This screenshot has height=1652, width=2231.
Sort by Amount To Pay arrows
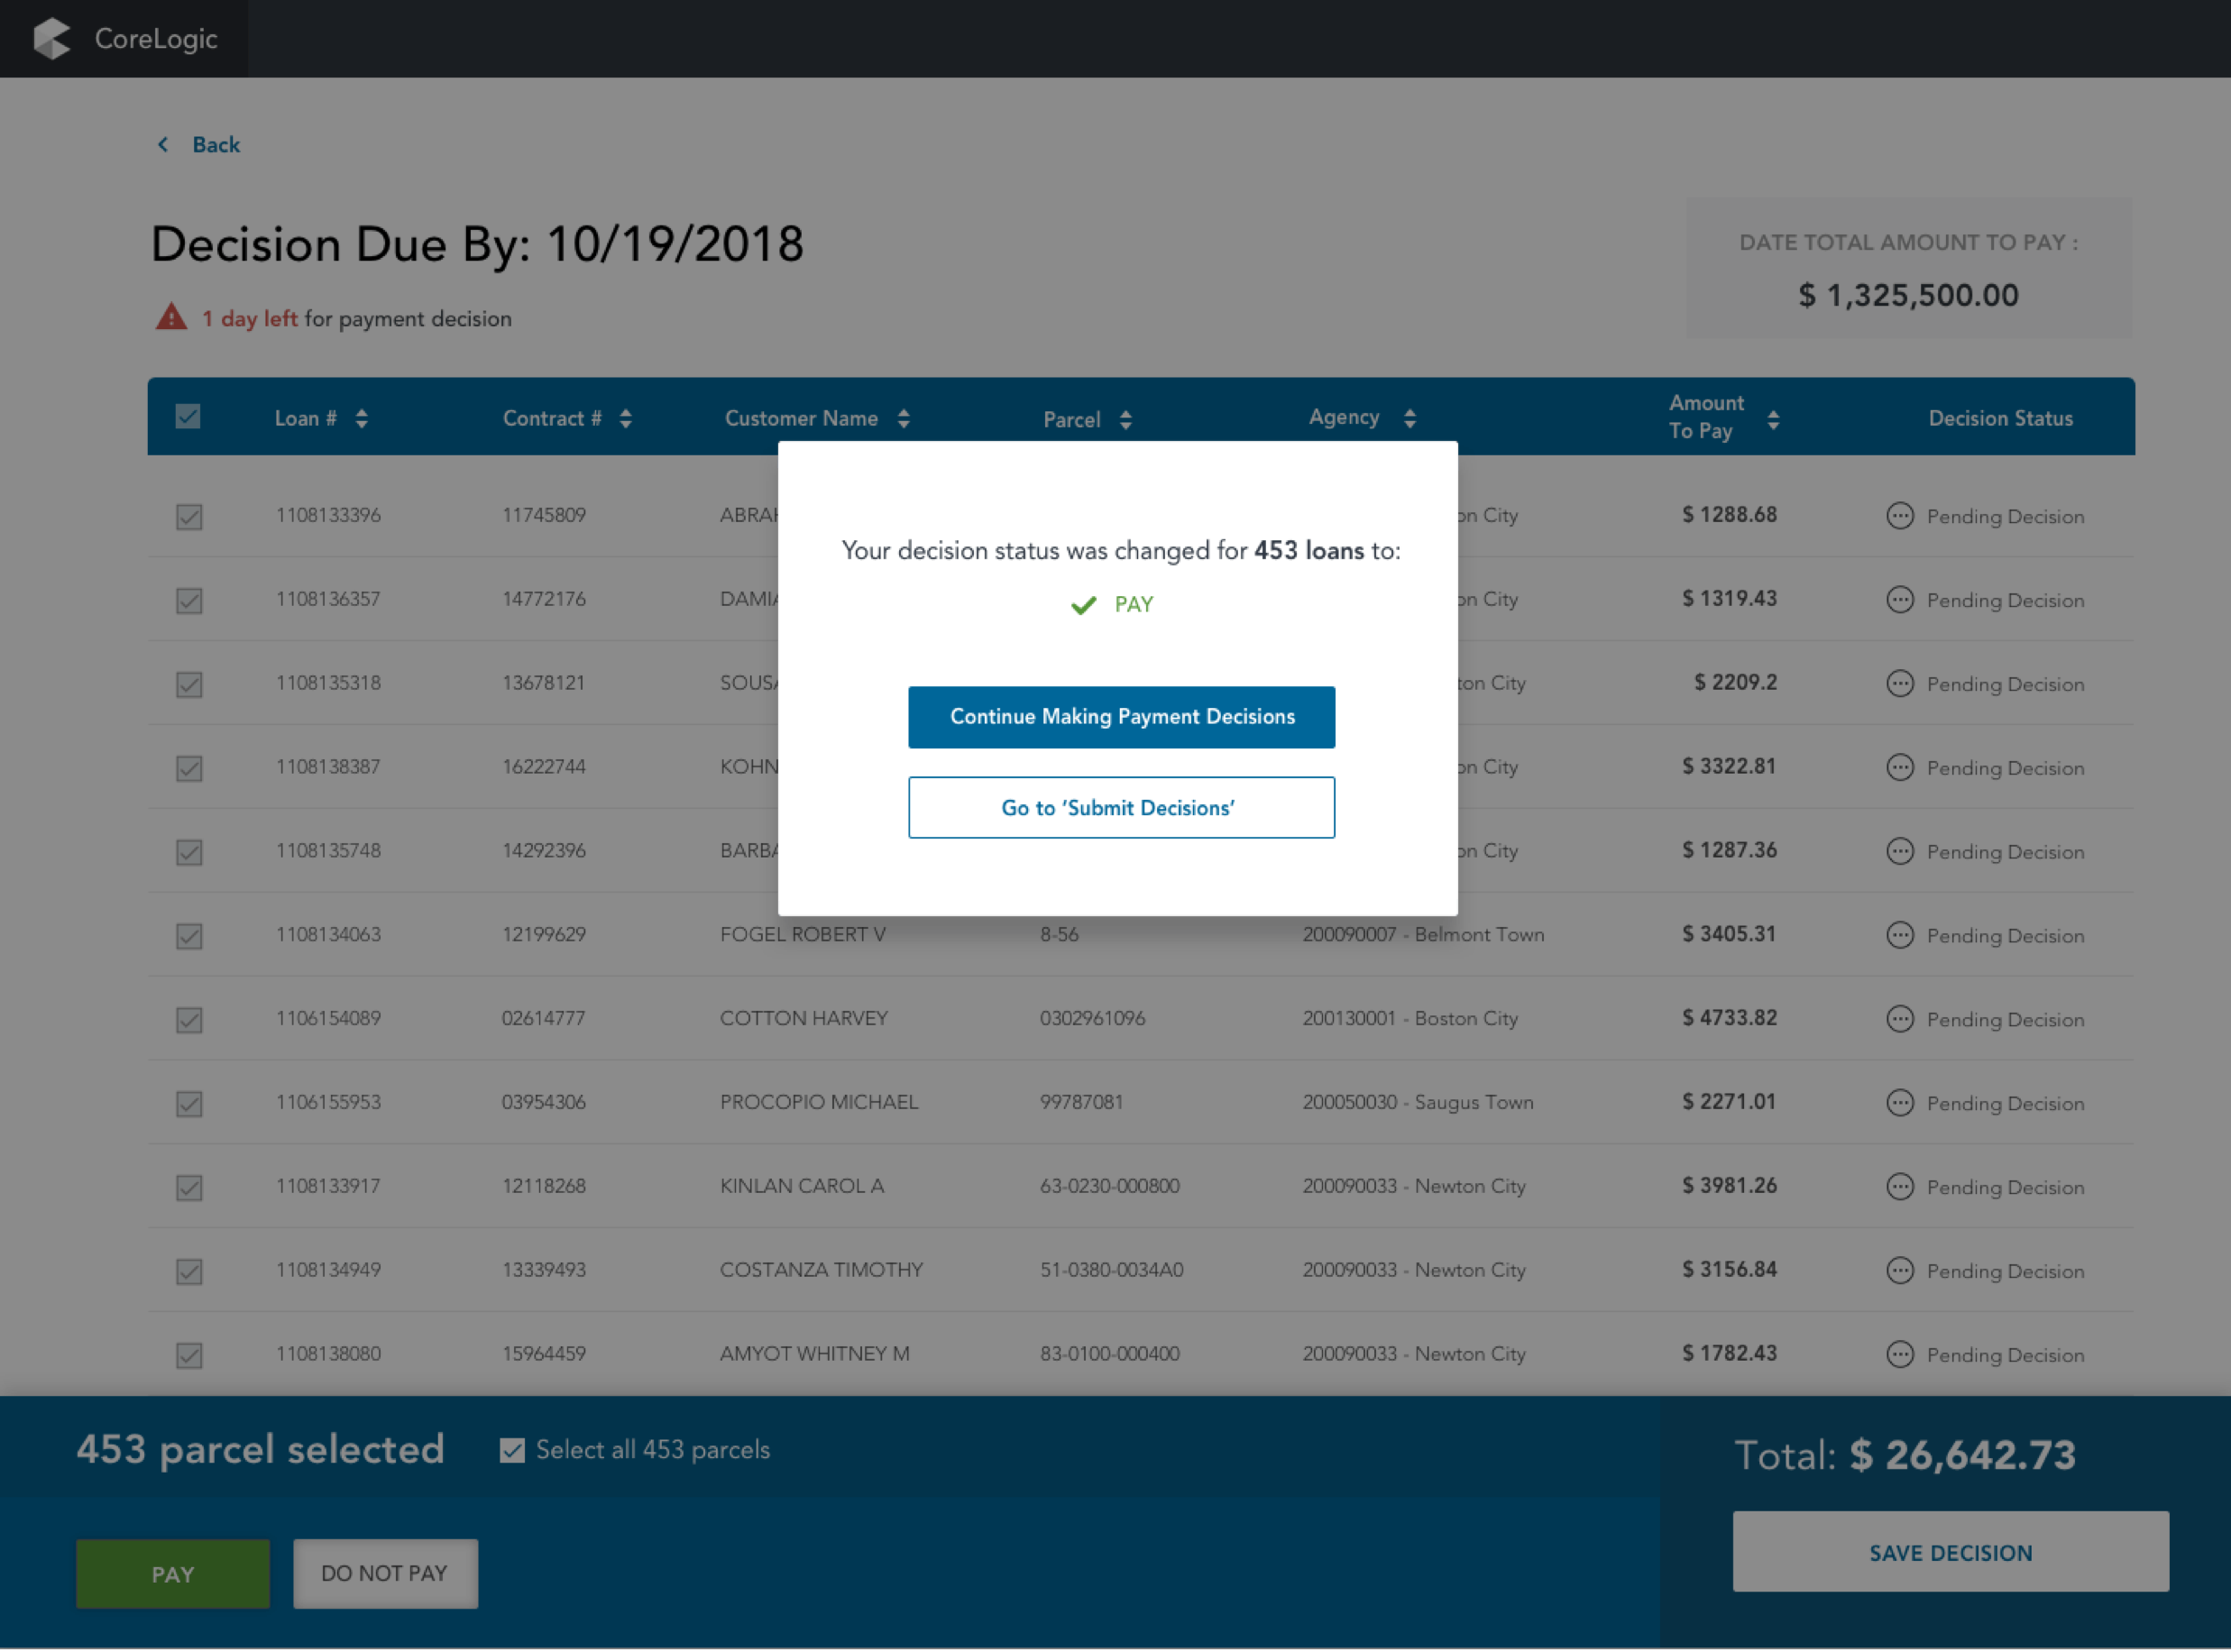pyautogui.click(x=1772, y=419)
